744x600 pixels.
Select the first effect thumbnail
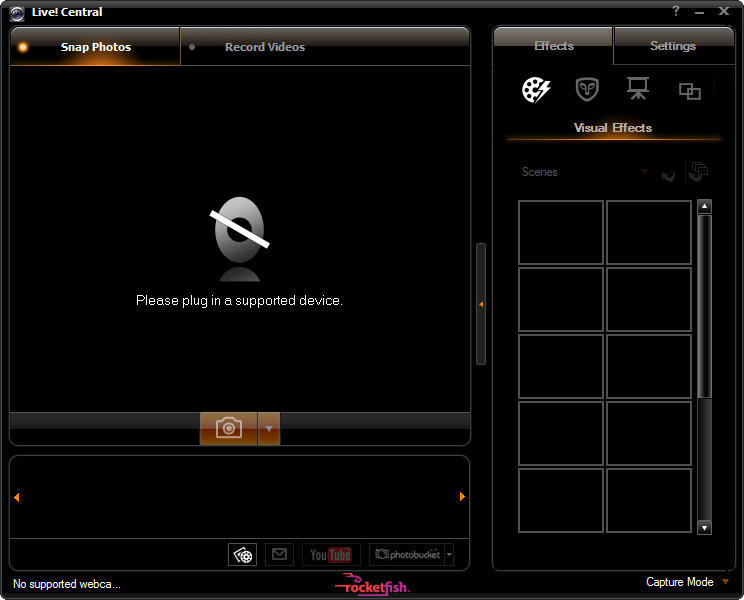pos(561,232)
